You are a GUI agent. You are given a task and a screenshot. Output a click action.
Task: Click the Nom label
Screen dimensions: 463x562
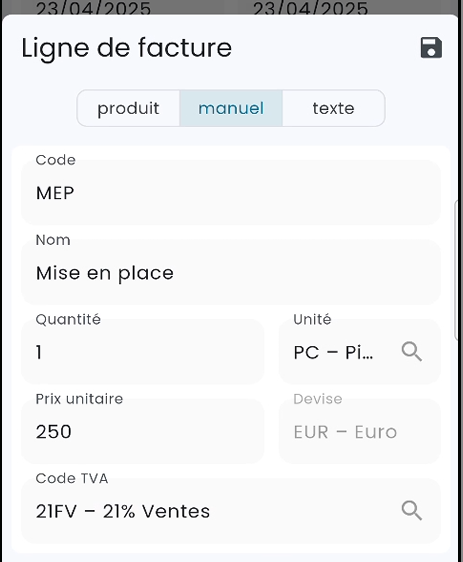(x=53, y=240)
